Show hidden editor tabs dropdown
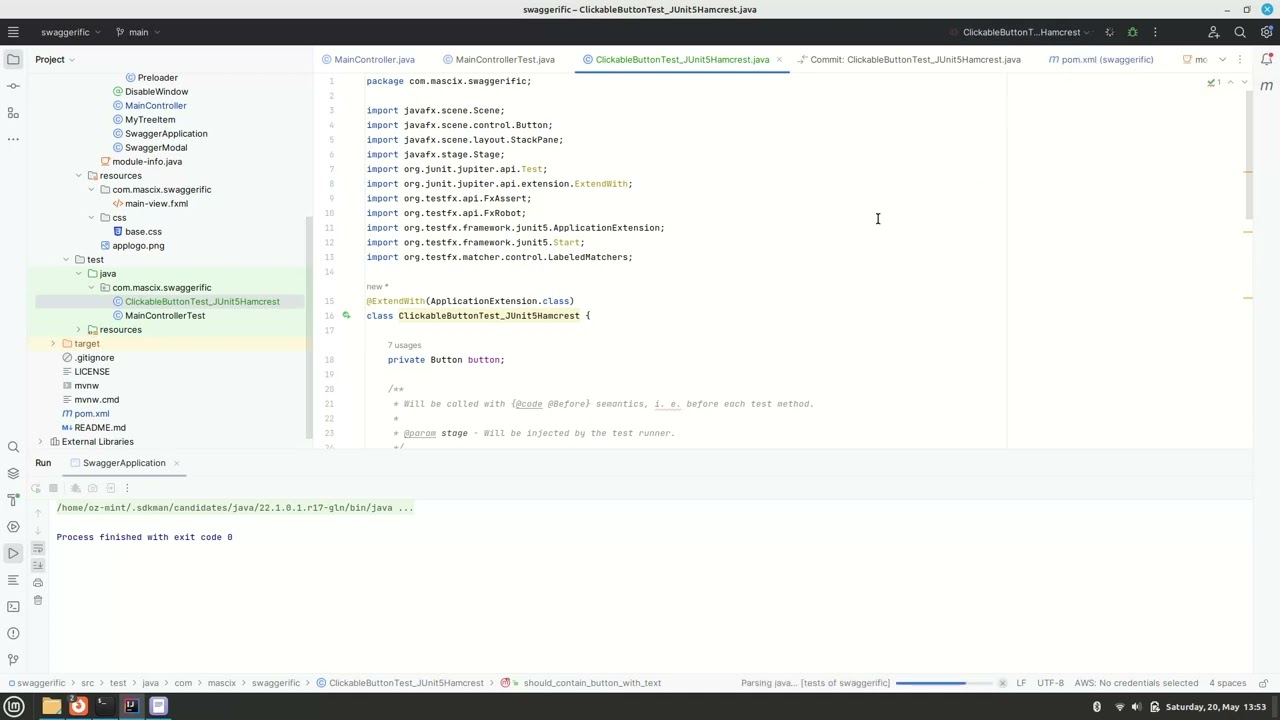This screenshot has height=720, width=1280. (x=1222, y=59)
